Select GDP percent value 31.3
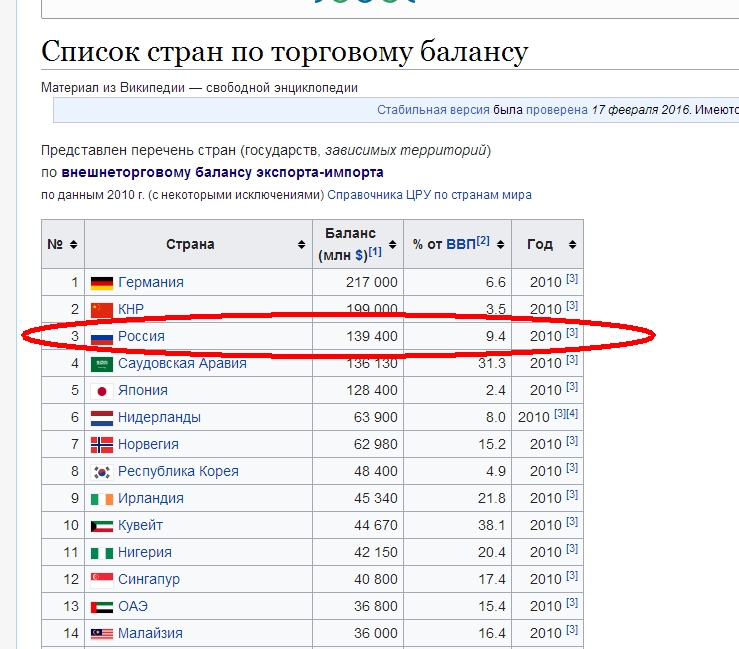 [x=492, y=363]
